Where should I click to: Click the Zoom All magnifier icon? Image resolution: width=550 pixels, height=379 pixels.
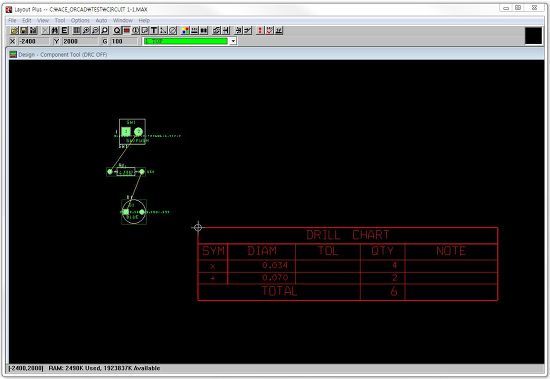click(x=105, y=31)
